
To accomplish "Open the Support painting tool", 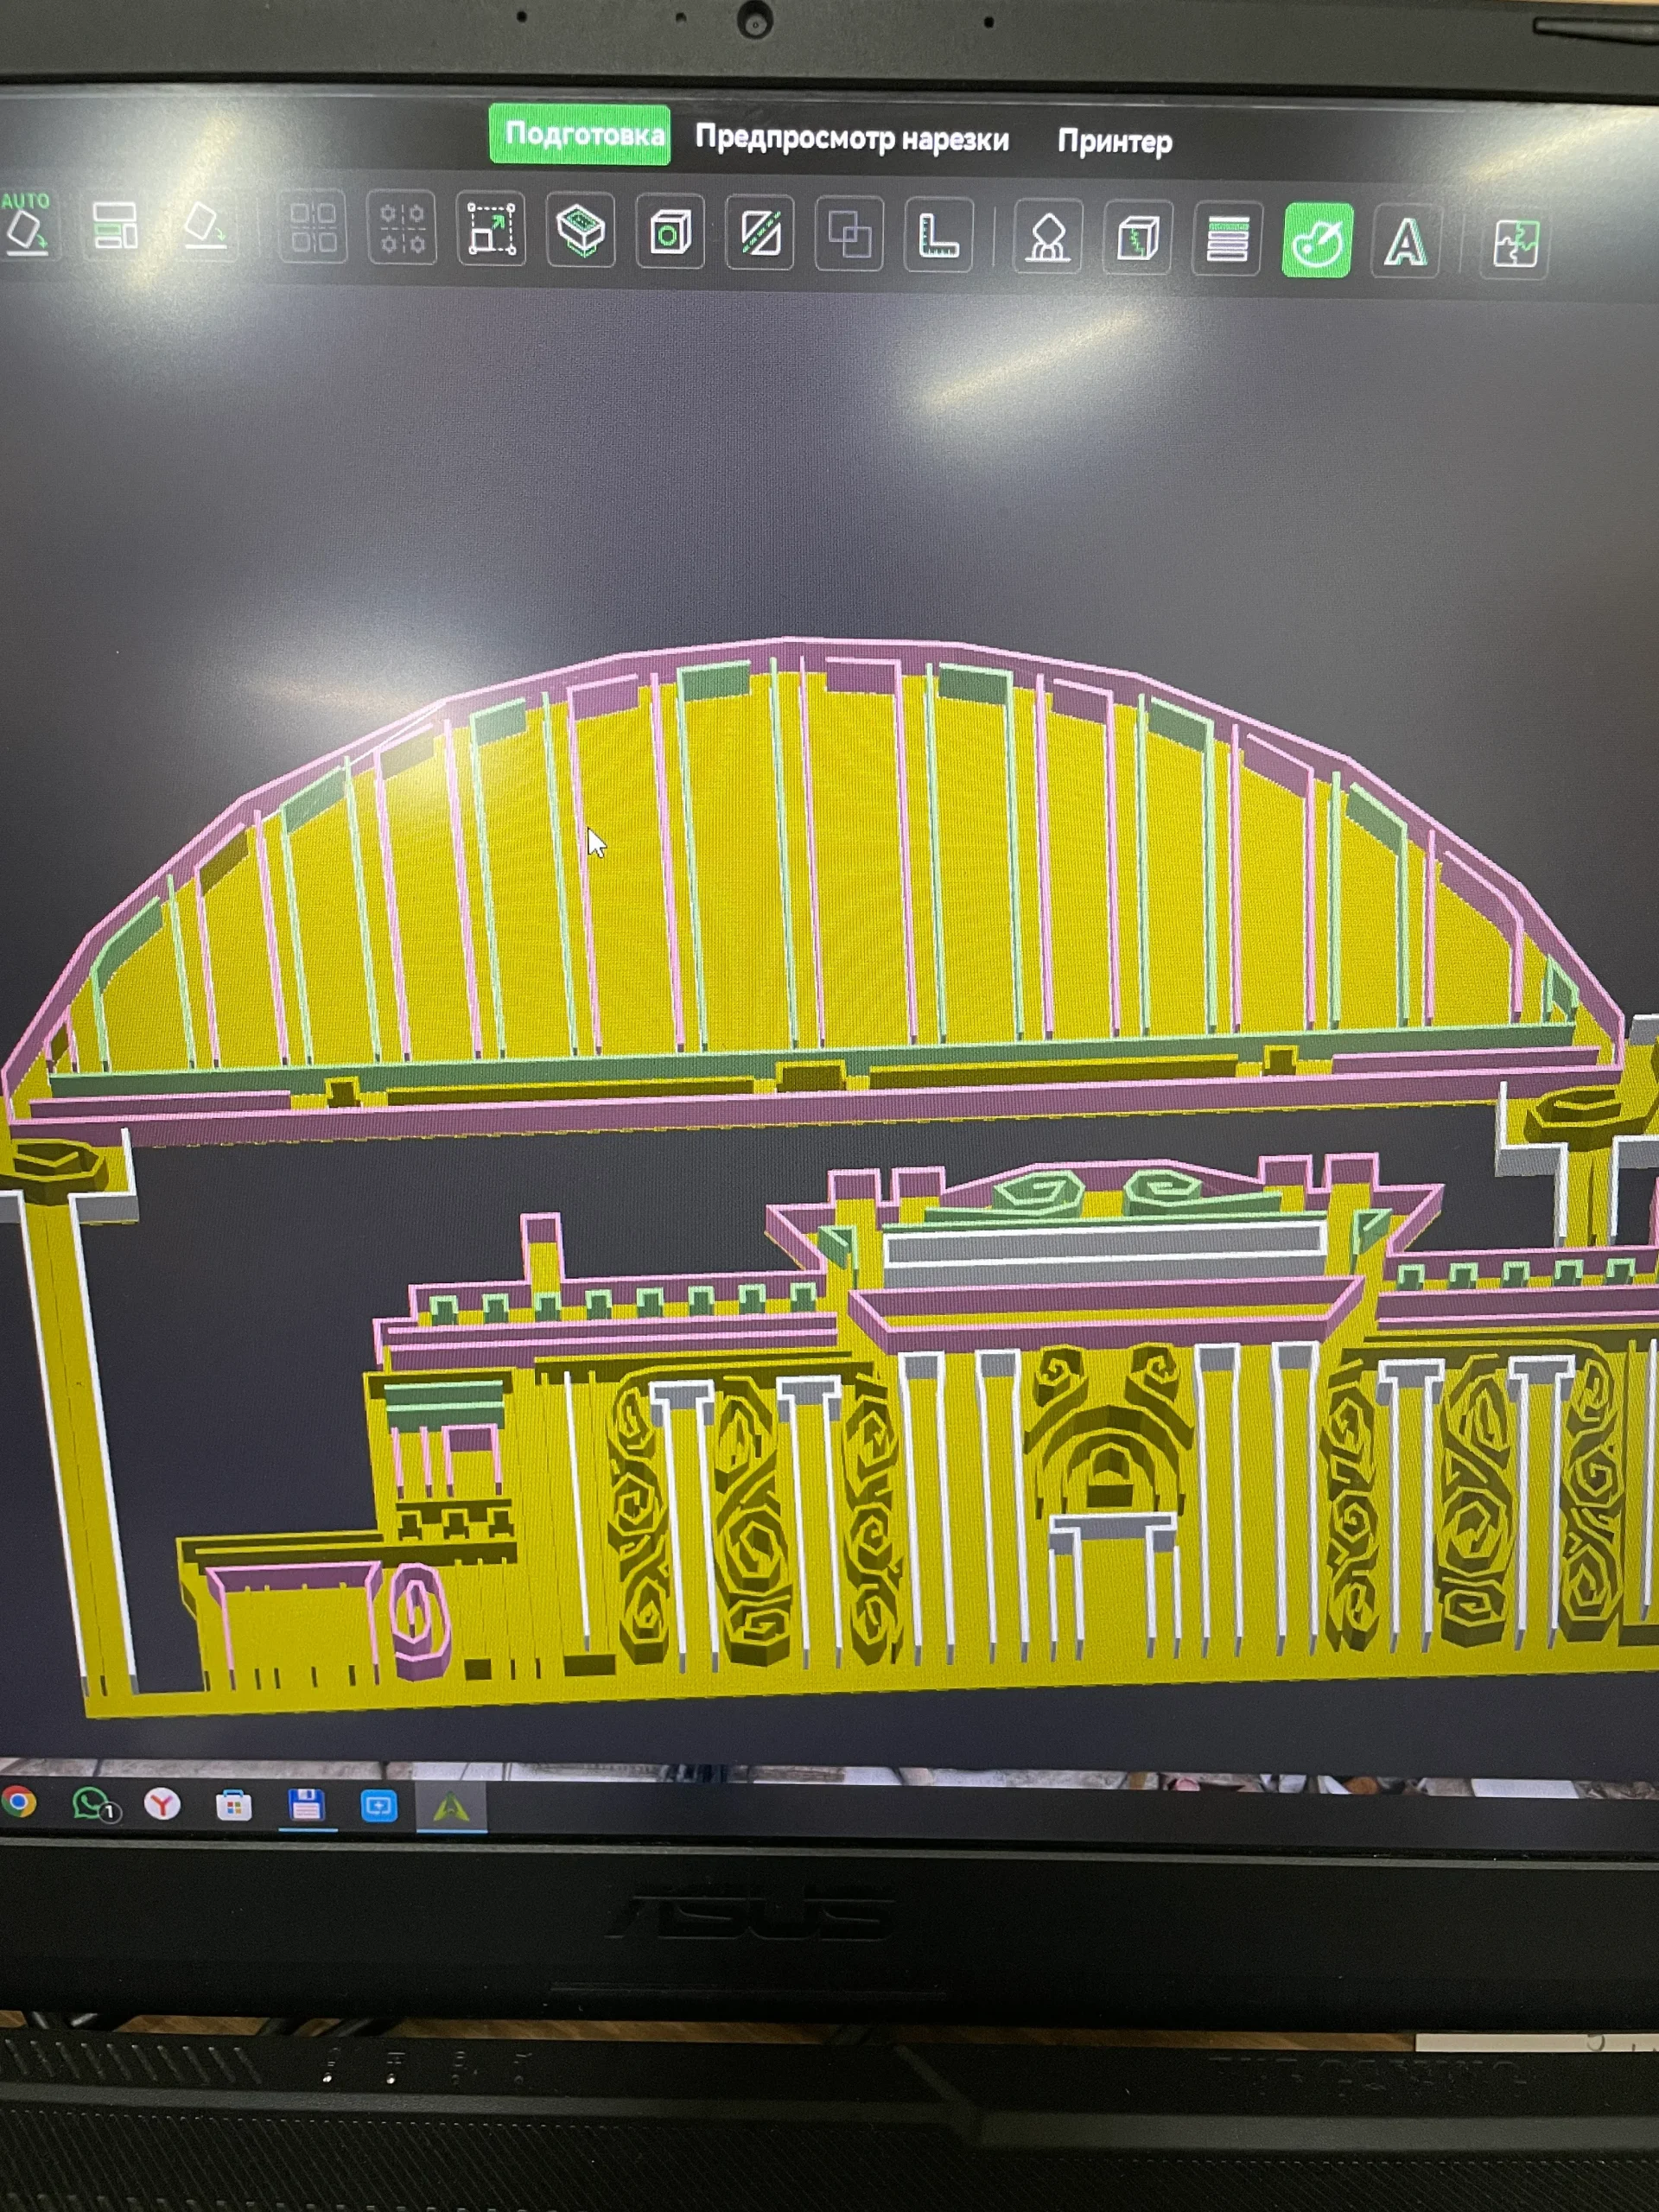I will point(1047,238).
